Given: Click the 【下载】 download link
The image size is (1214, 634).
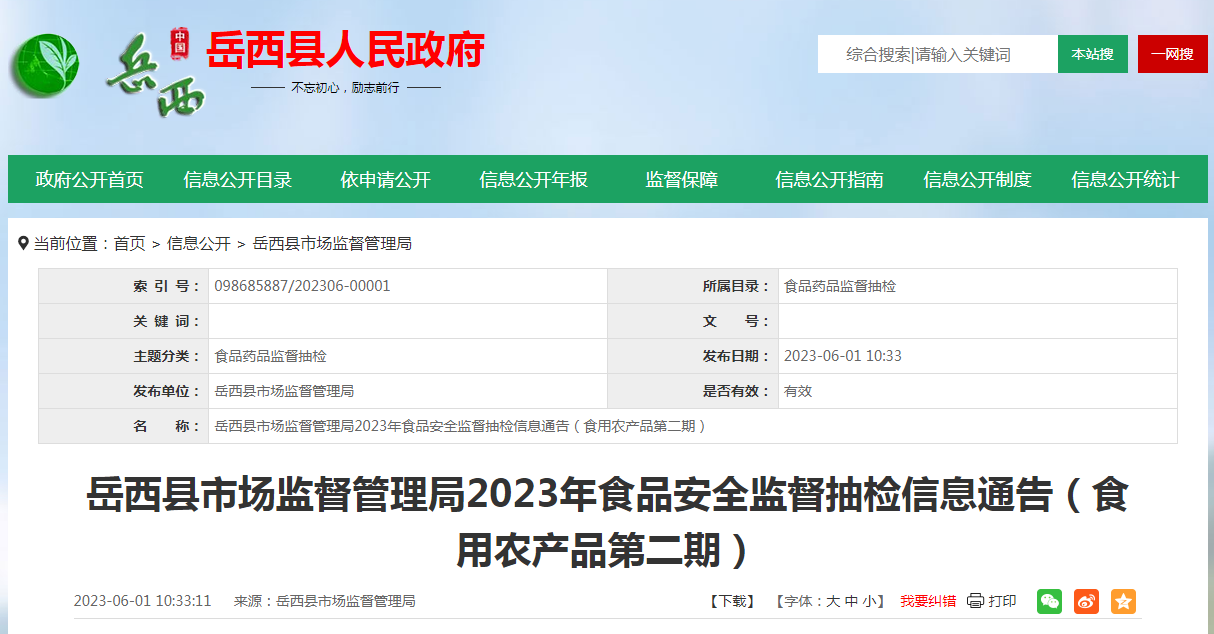Looking at the screenshot, I should [x=732, y=601].
